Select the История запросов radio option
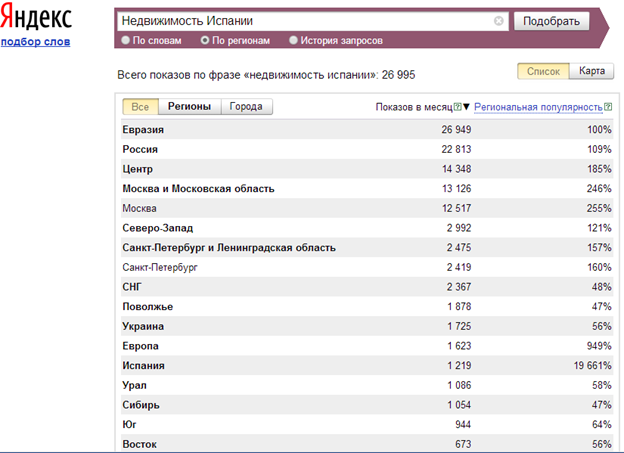This screenshot has width=624, height=453. coord(293,40)
